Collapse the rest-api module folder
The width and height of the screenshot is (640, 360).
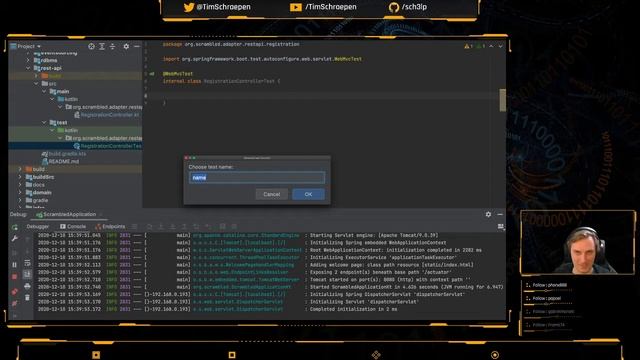point(28,68)
